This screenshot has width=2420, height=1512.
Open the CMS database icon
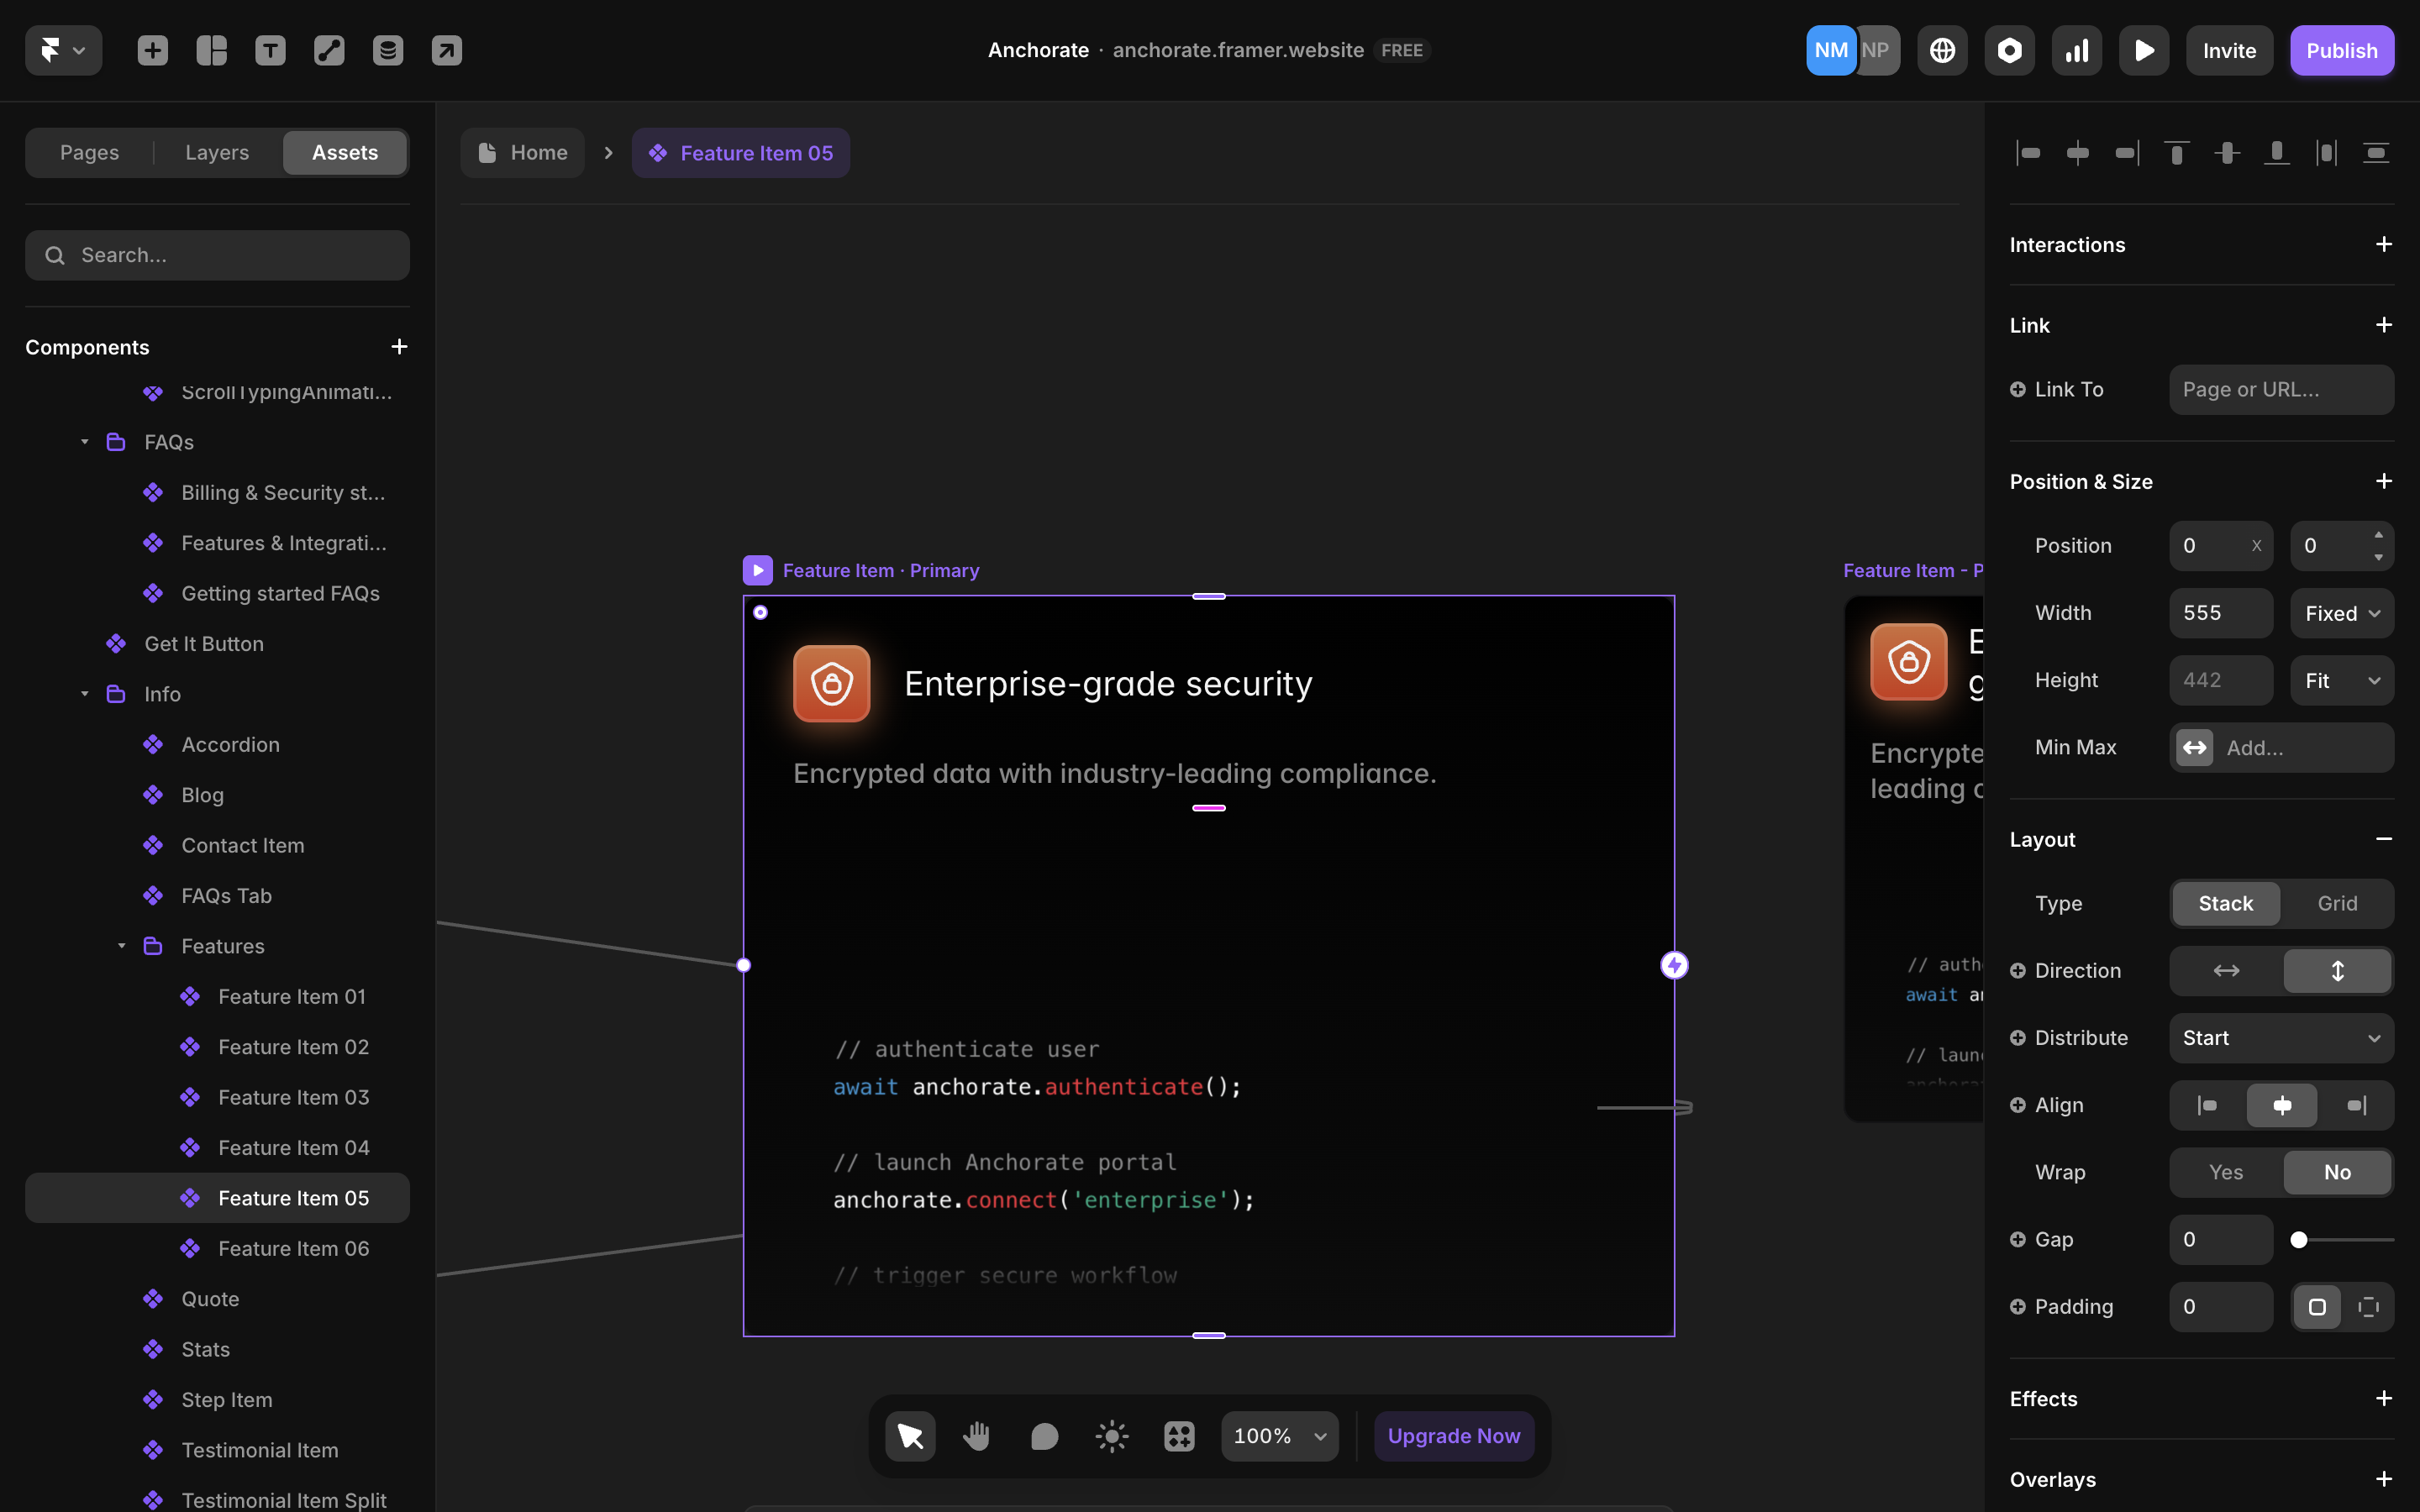click(x=388, y=50)
